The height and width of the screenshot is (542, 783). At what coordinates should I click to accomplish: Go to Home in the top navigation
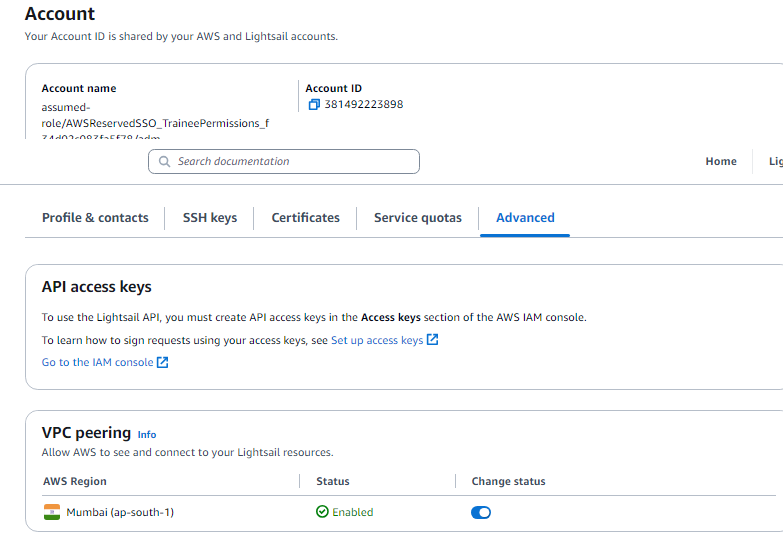(721, 161)
